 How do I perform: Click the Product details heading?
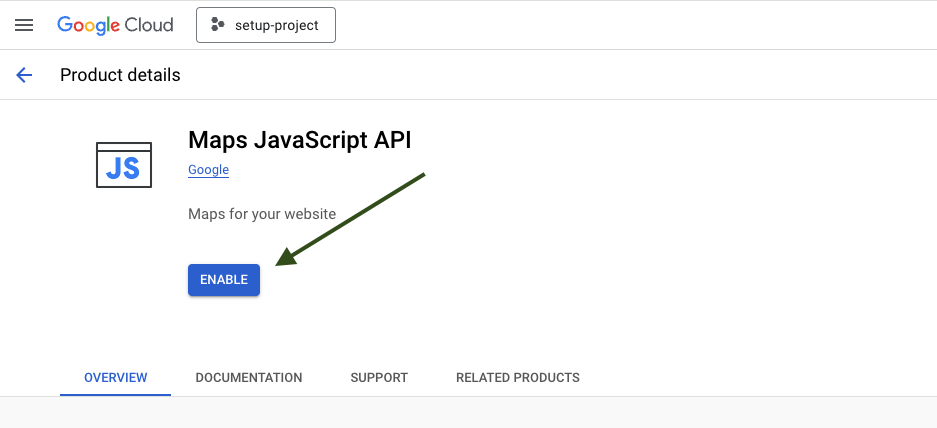120,75
